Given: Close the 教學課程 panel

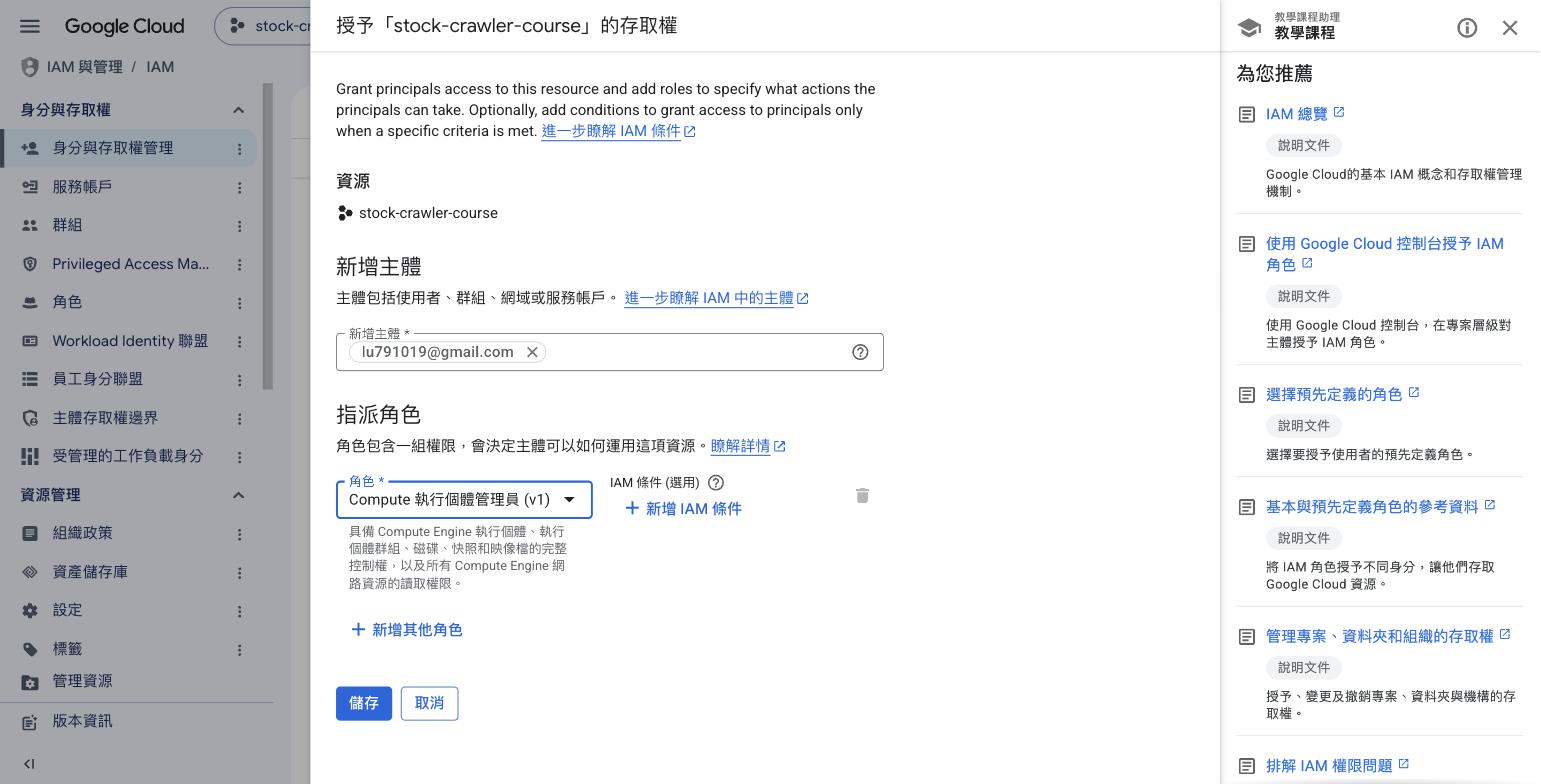Looking at the screenshot, I should (1510, 28).
